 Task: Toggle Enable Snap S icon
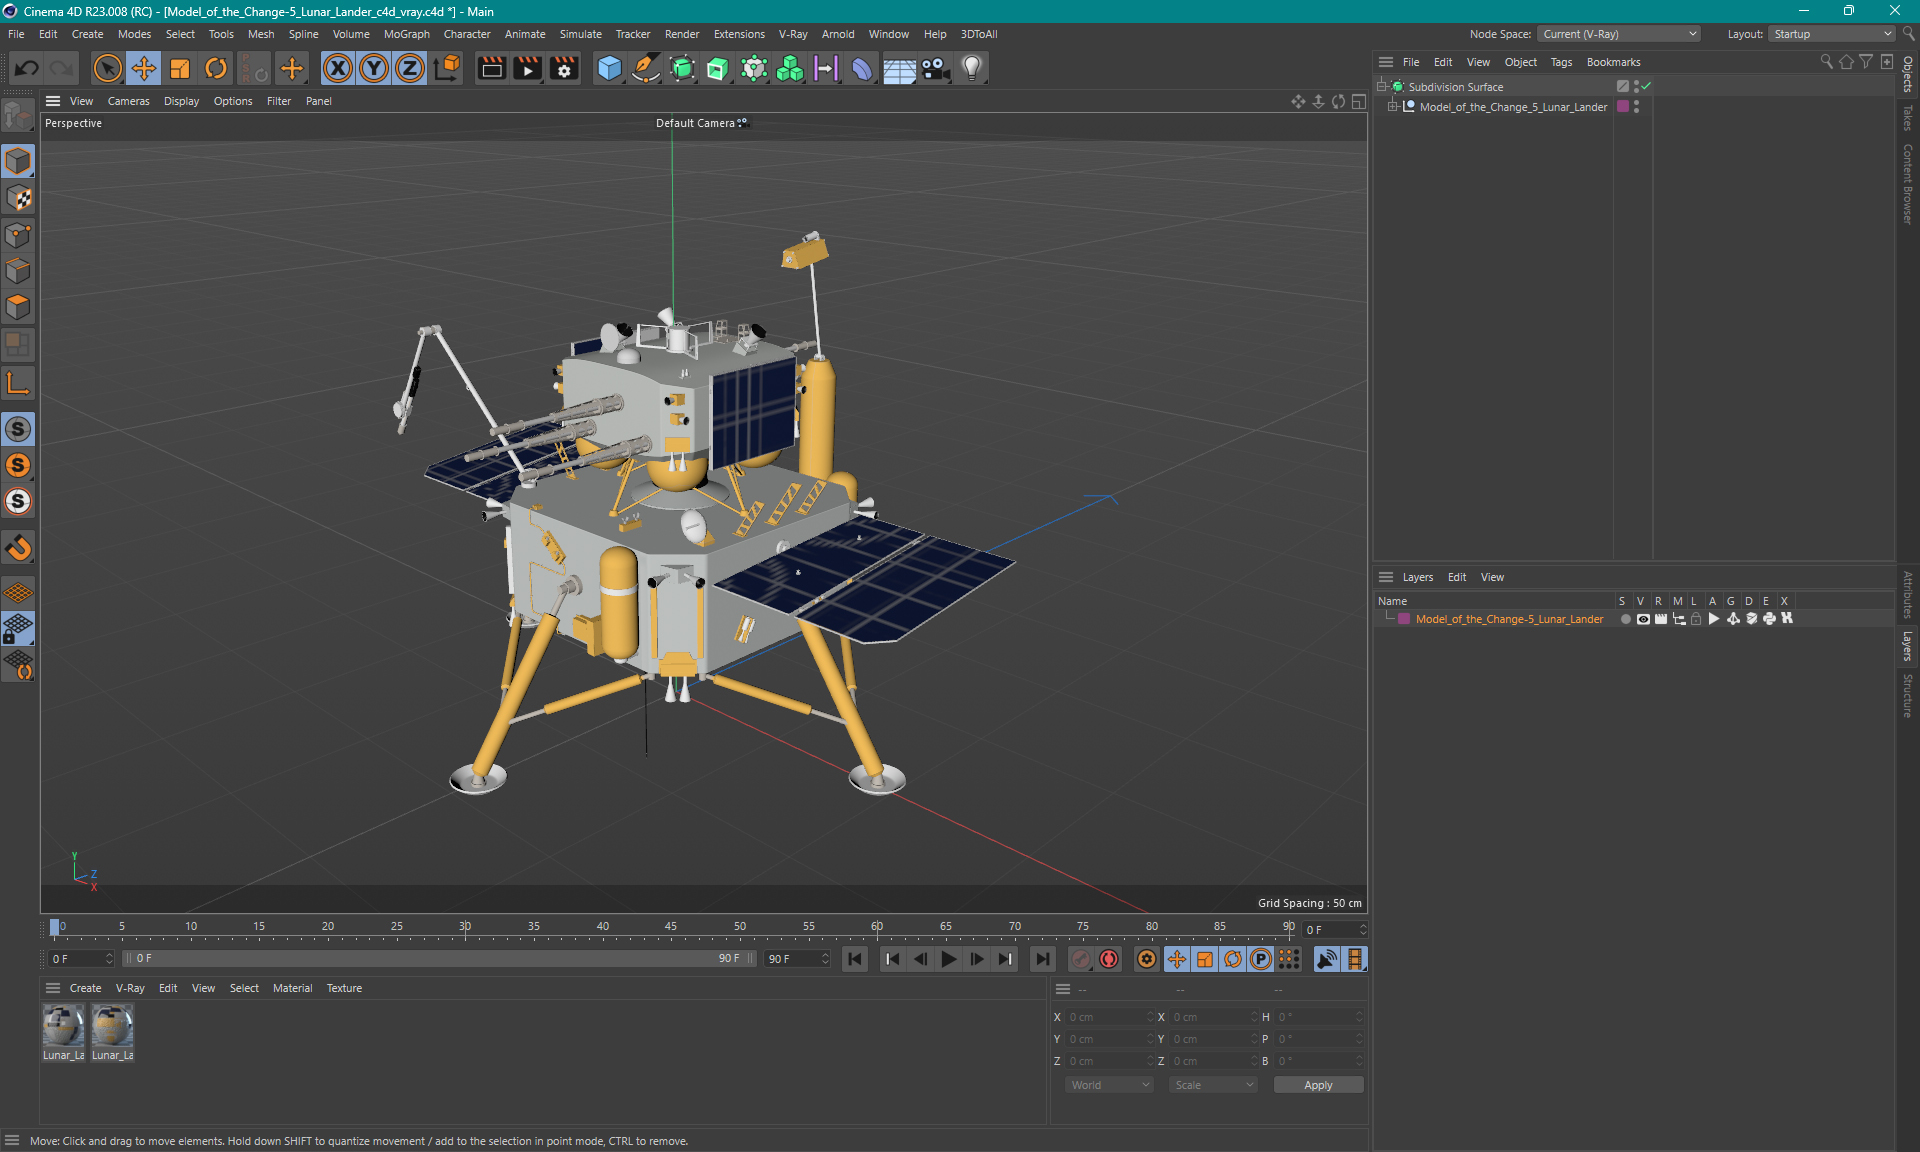[18, 429]
